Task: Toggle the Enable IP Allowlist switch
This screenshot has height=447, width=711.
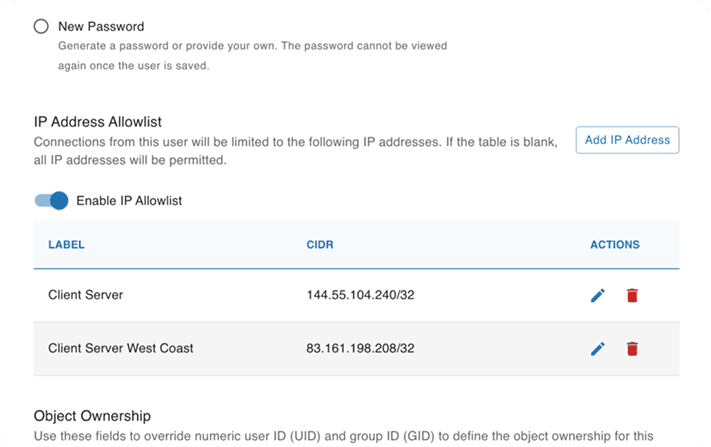Action: tap(51, 200)
